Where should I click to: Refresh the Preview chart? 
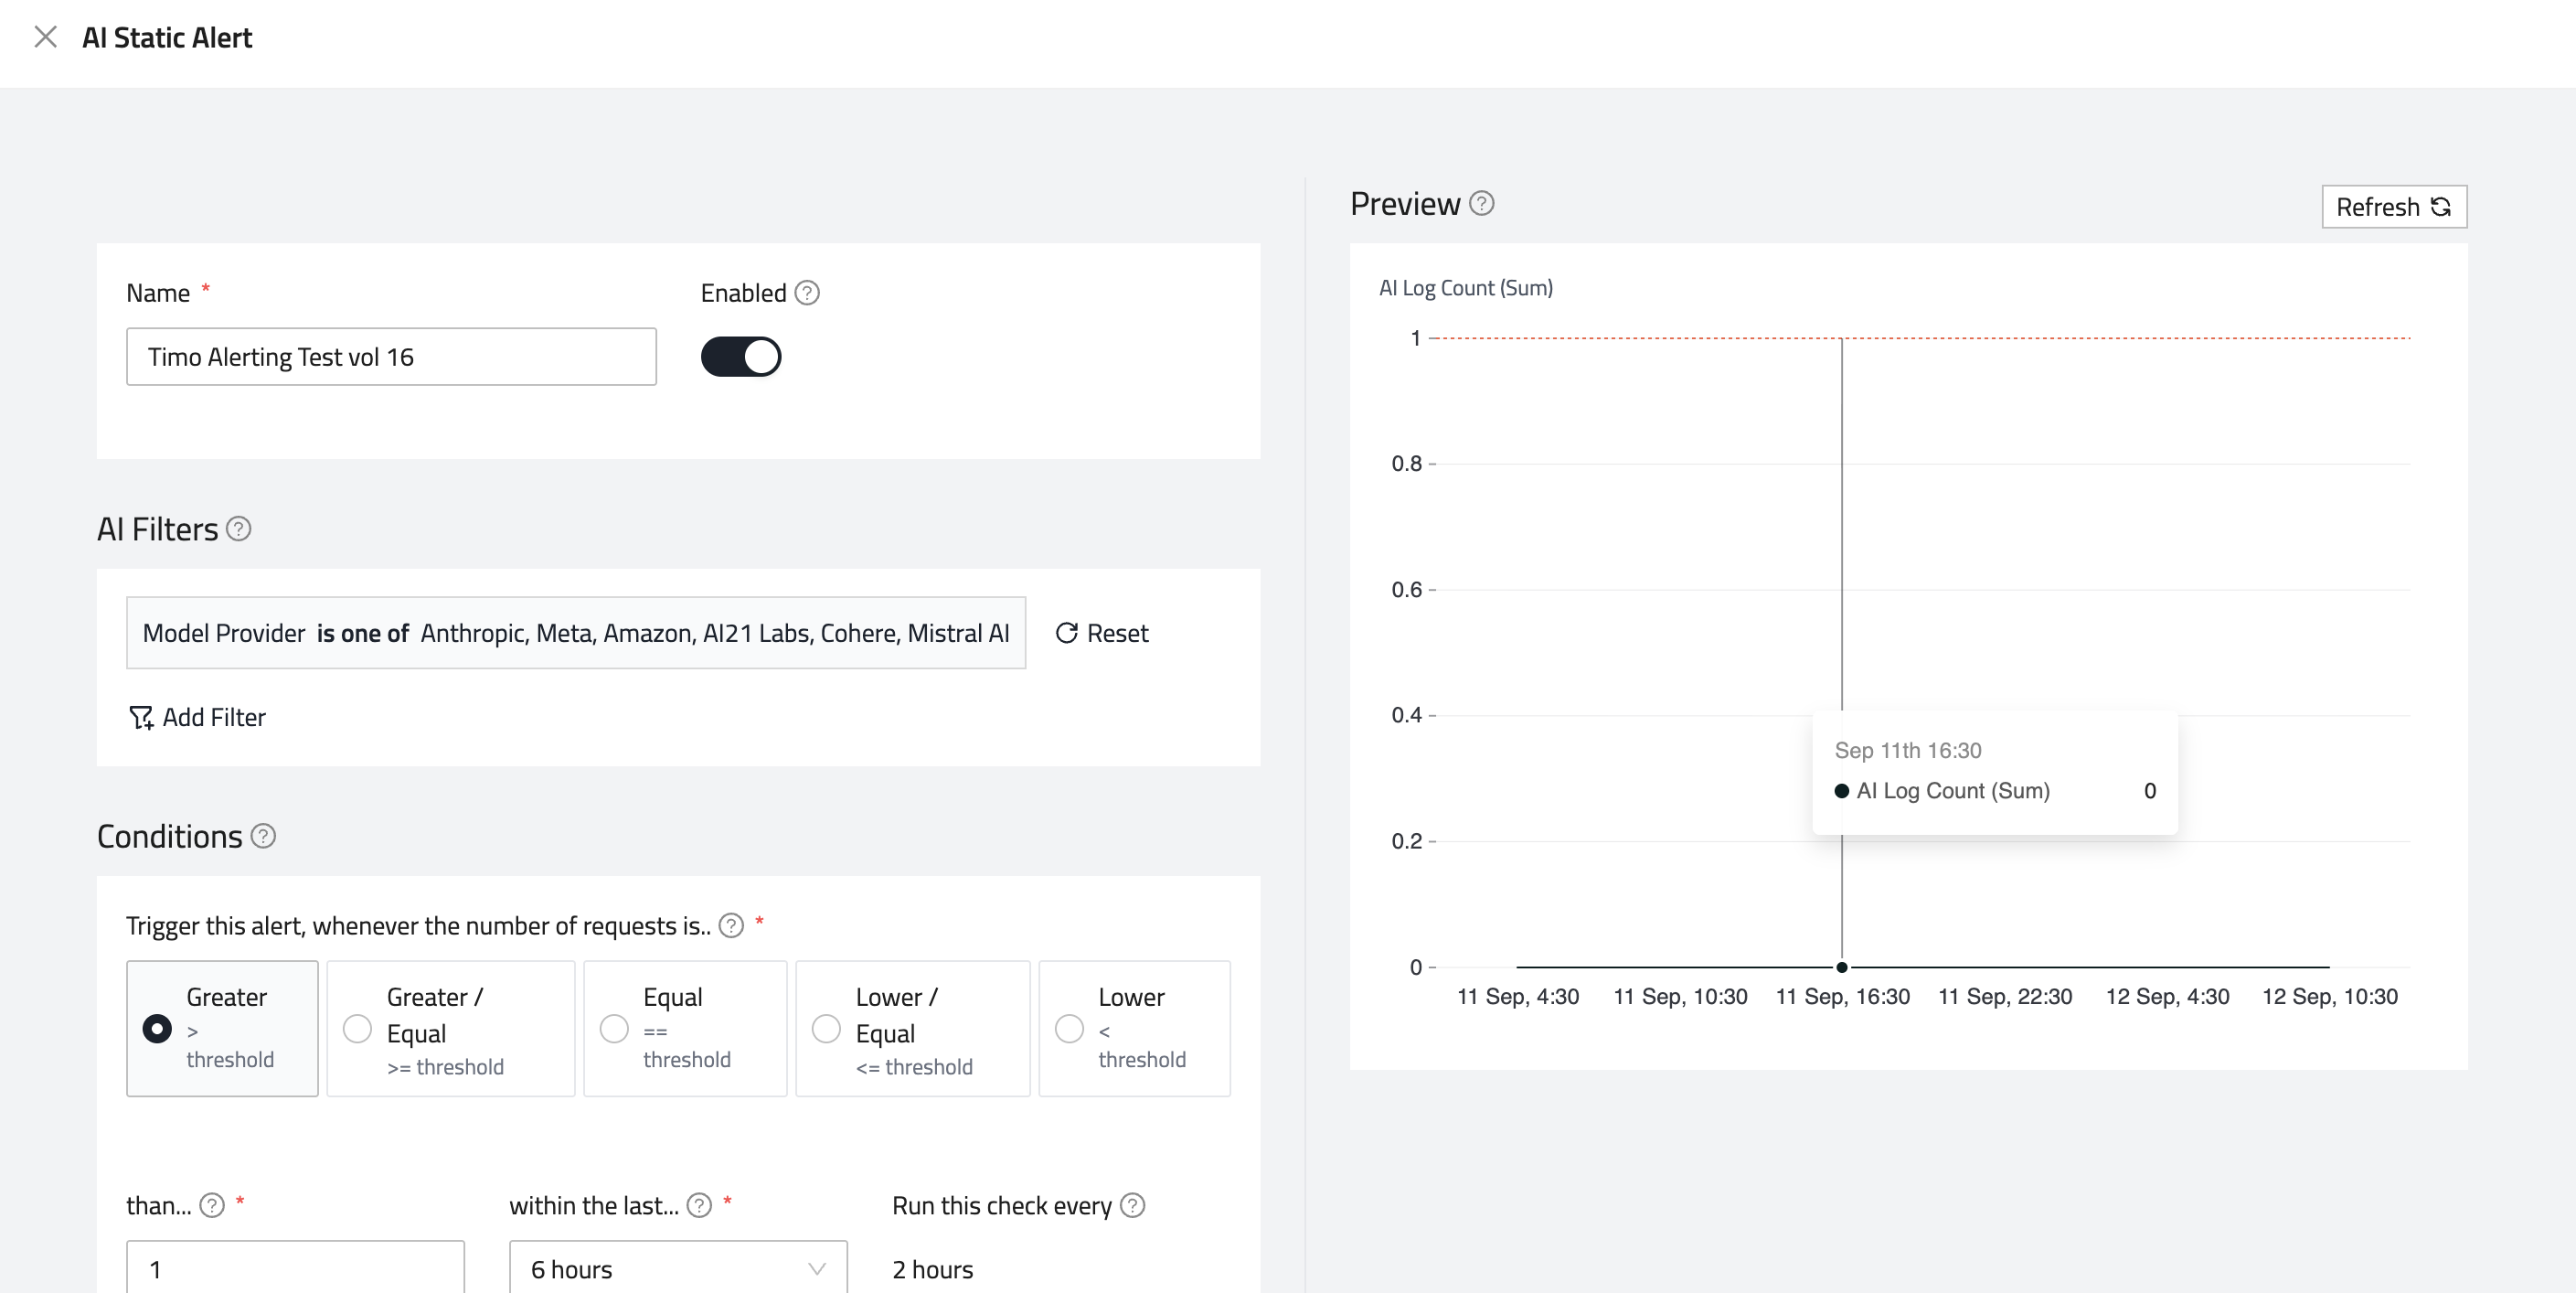pyautogui.click(x=2393, y=207)
